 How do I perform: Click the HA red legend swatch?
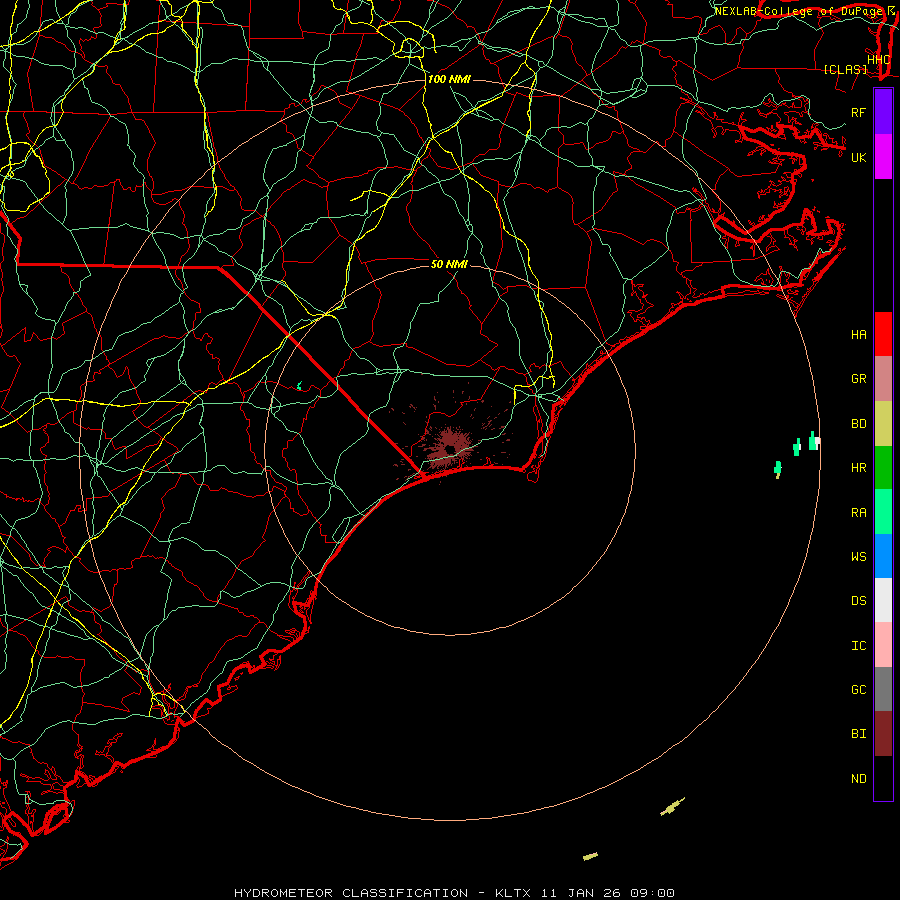[x=883, y=334]
